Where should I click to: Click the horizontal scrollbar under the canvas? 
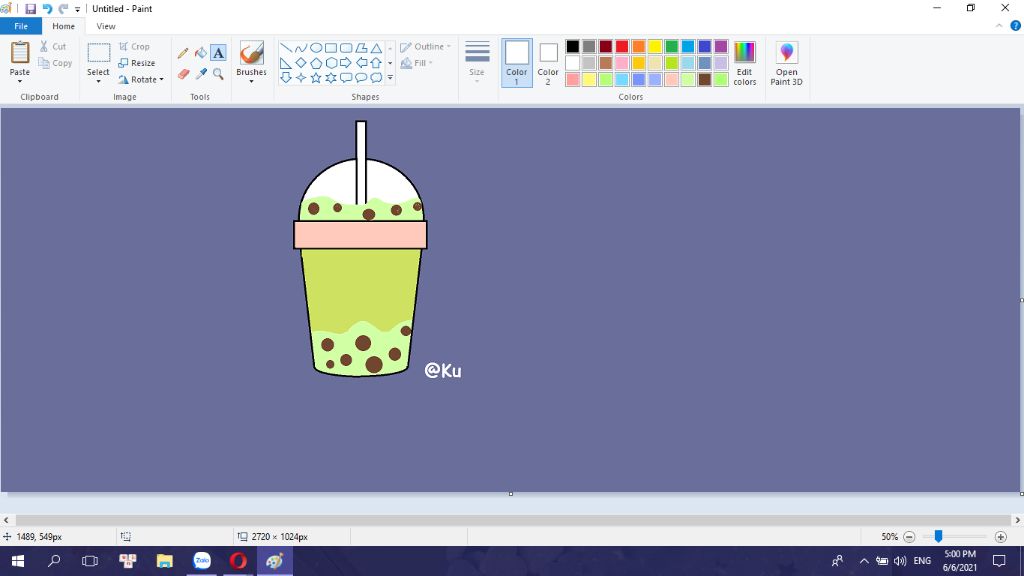tap(512, 520)
